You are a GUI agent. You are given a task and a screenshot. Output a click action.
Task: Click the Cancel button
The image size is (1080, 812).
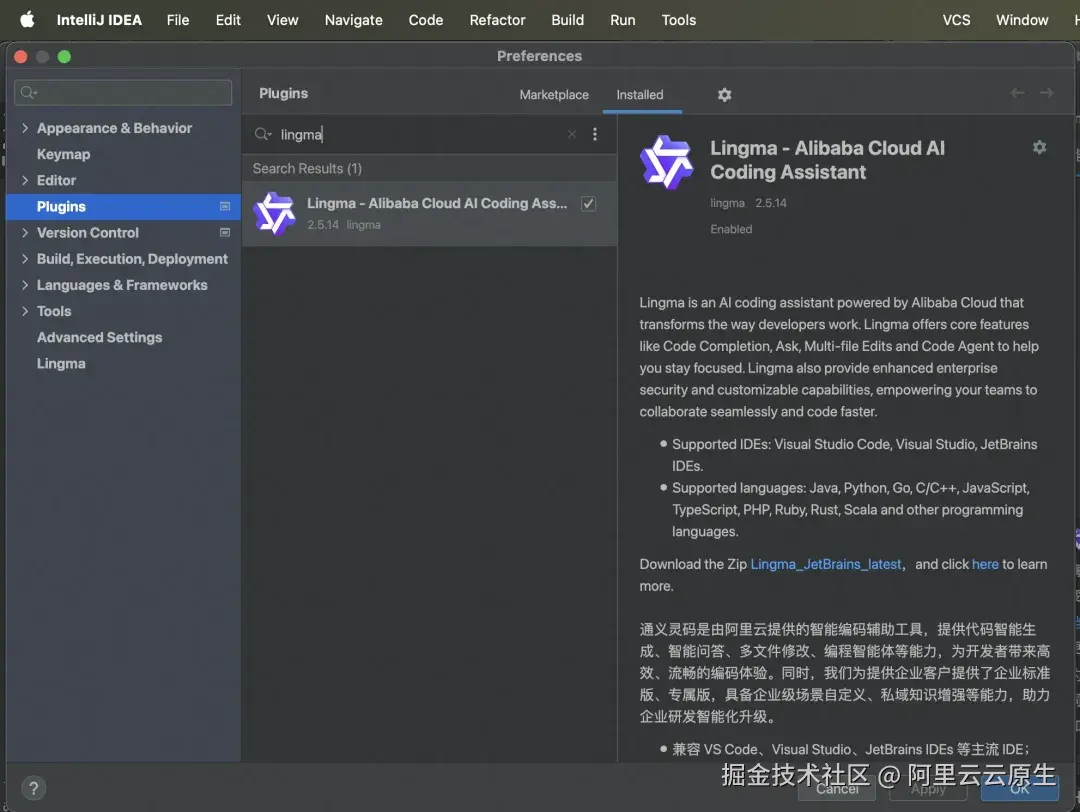click(837, 789)
